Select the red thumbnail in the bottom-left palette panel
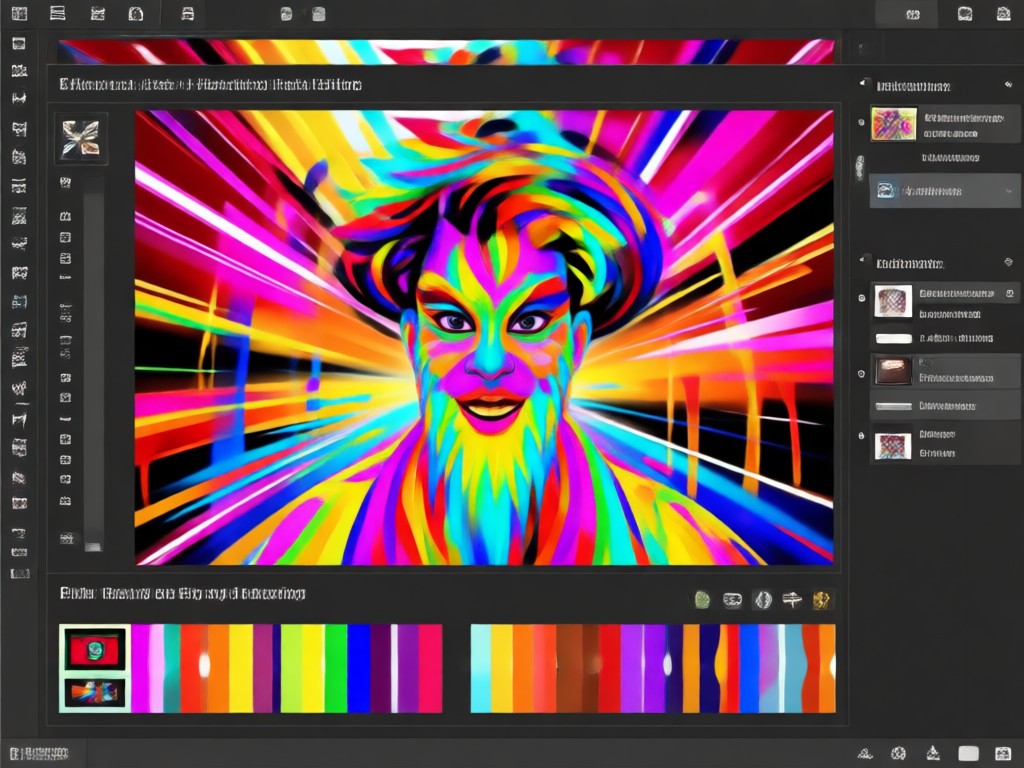This screenshot has height=768, width=1024. point(95,649)
